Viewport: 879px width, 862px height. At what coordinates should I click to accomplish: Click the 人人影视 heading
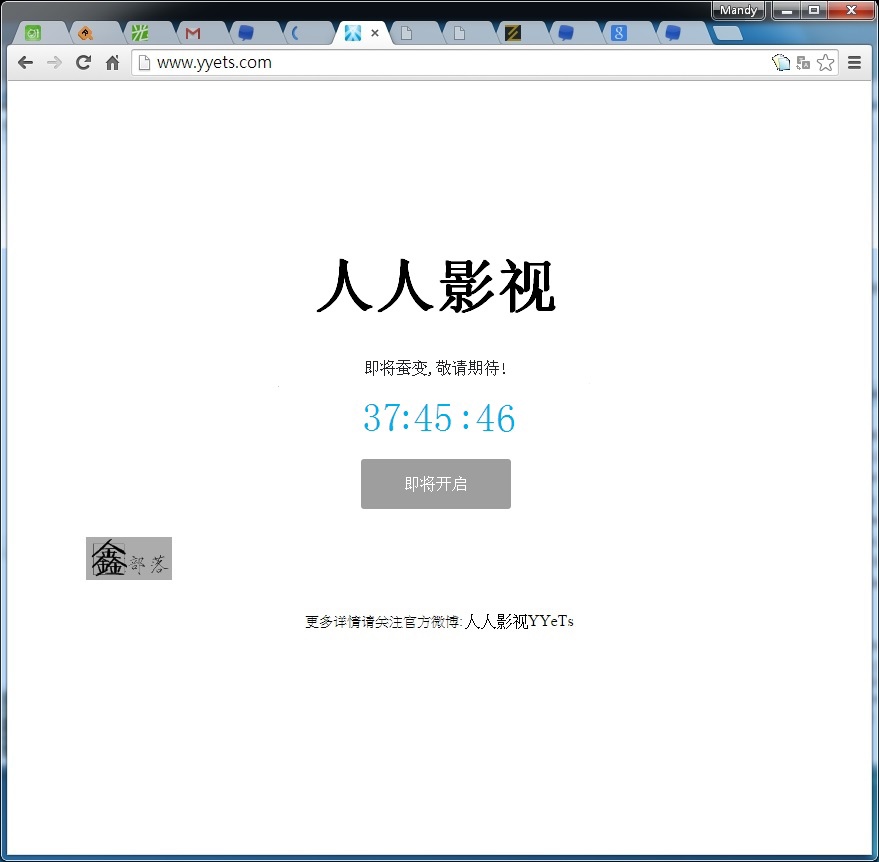(436, 285)
